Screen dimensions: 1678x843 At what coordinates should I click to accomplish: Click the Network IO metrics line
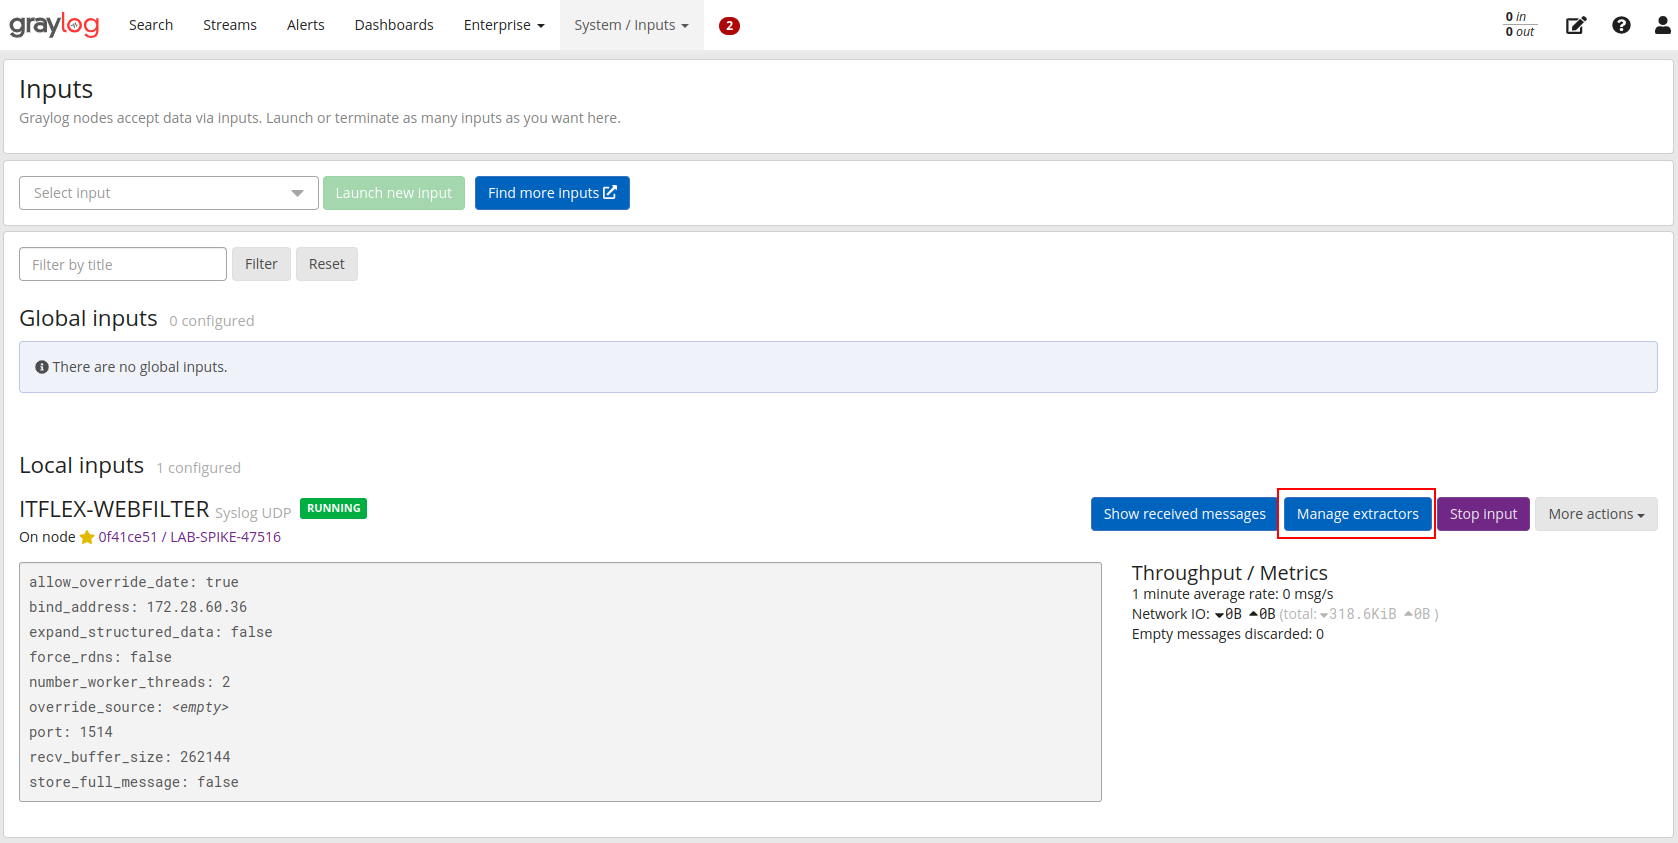click(1285, 614)
